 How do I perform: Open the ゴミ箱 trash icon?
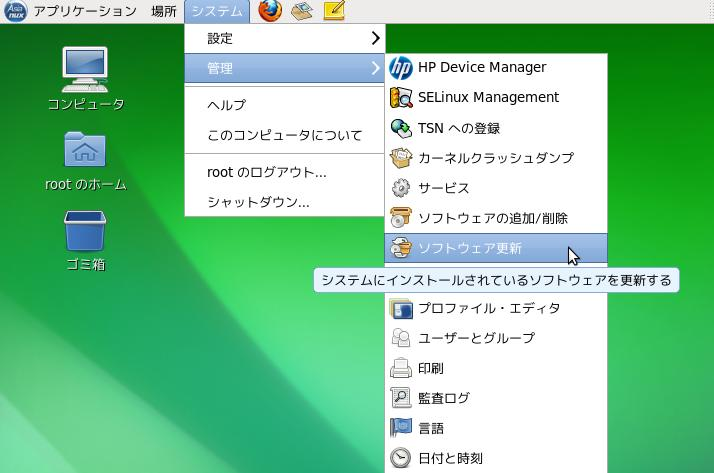85,232
